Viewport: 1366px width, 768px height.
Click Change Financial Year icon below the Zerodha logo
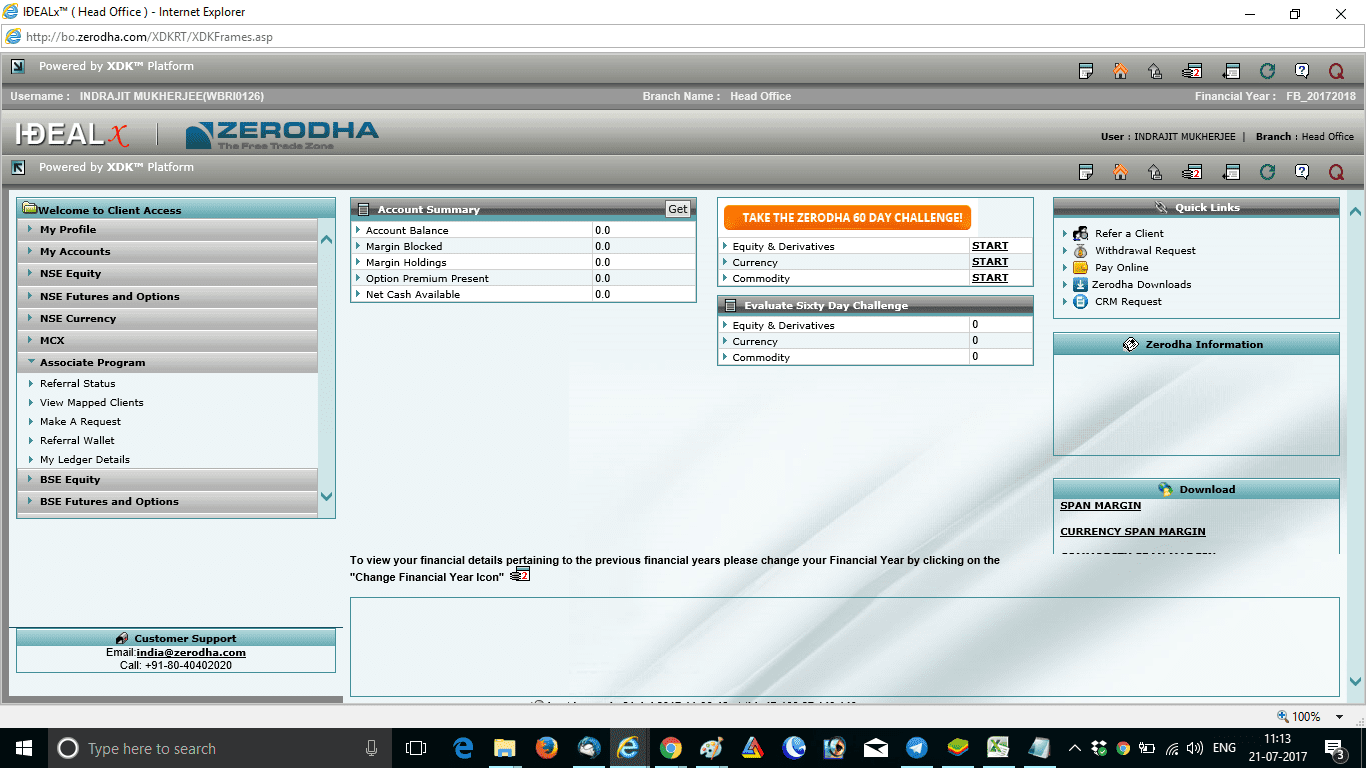(x=1191, y=172)
